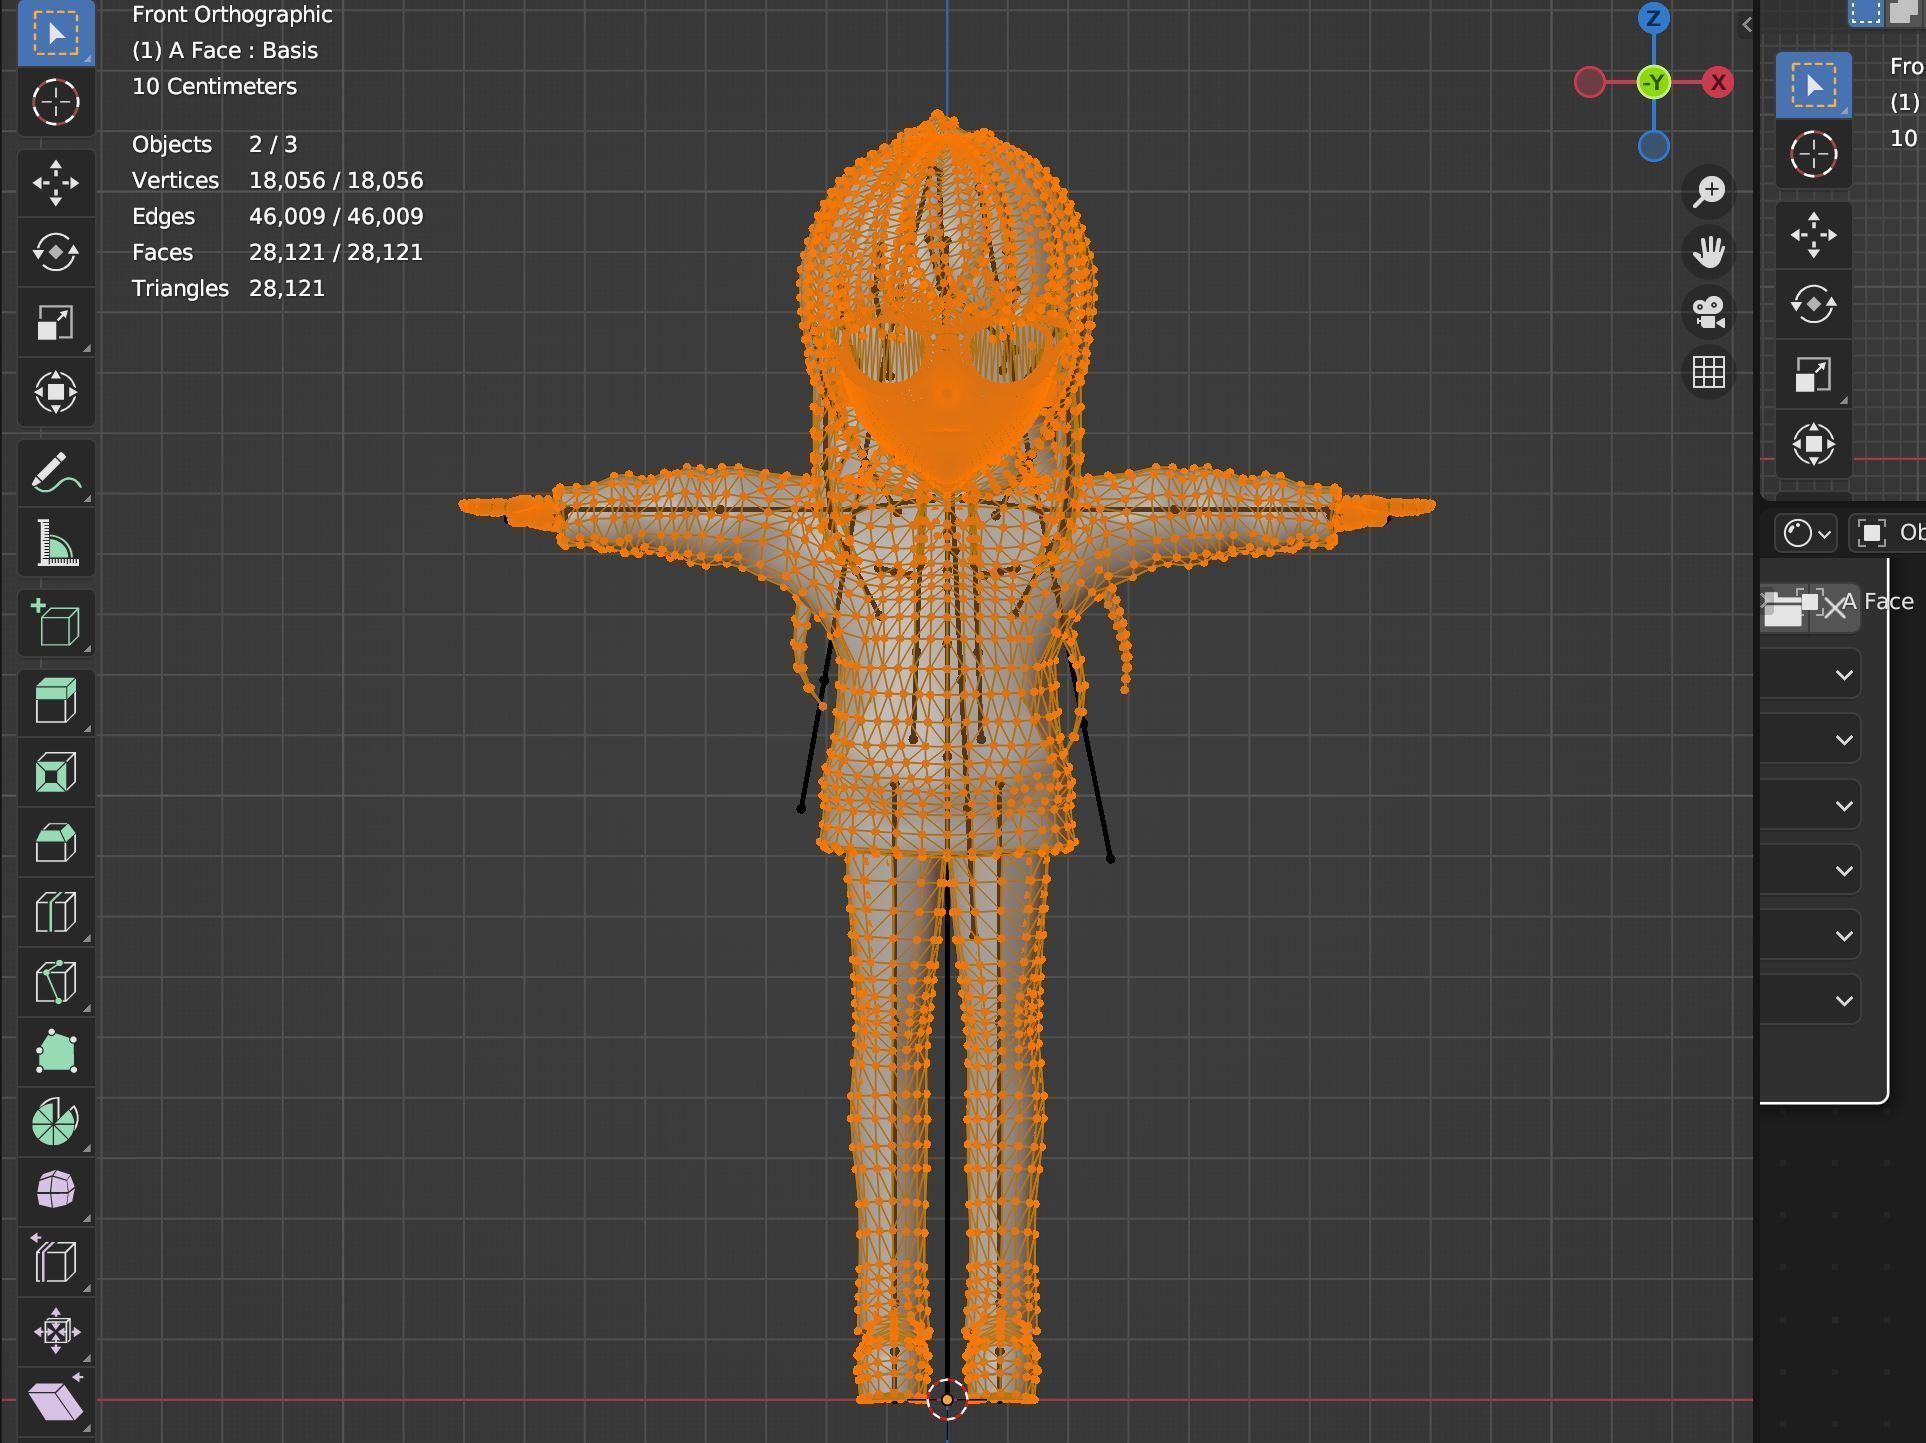Image resolution: width=1926 pixels, height=1443 pixels.
Task: Toggle the Select Box tool in right viewport
Action: coord(1814,85)
